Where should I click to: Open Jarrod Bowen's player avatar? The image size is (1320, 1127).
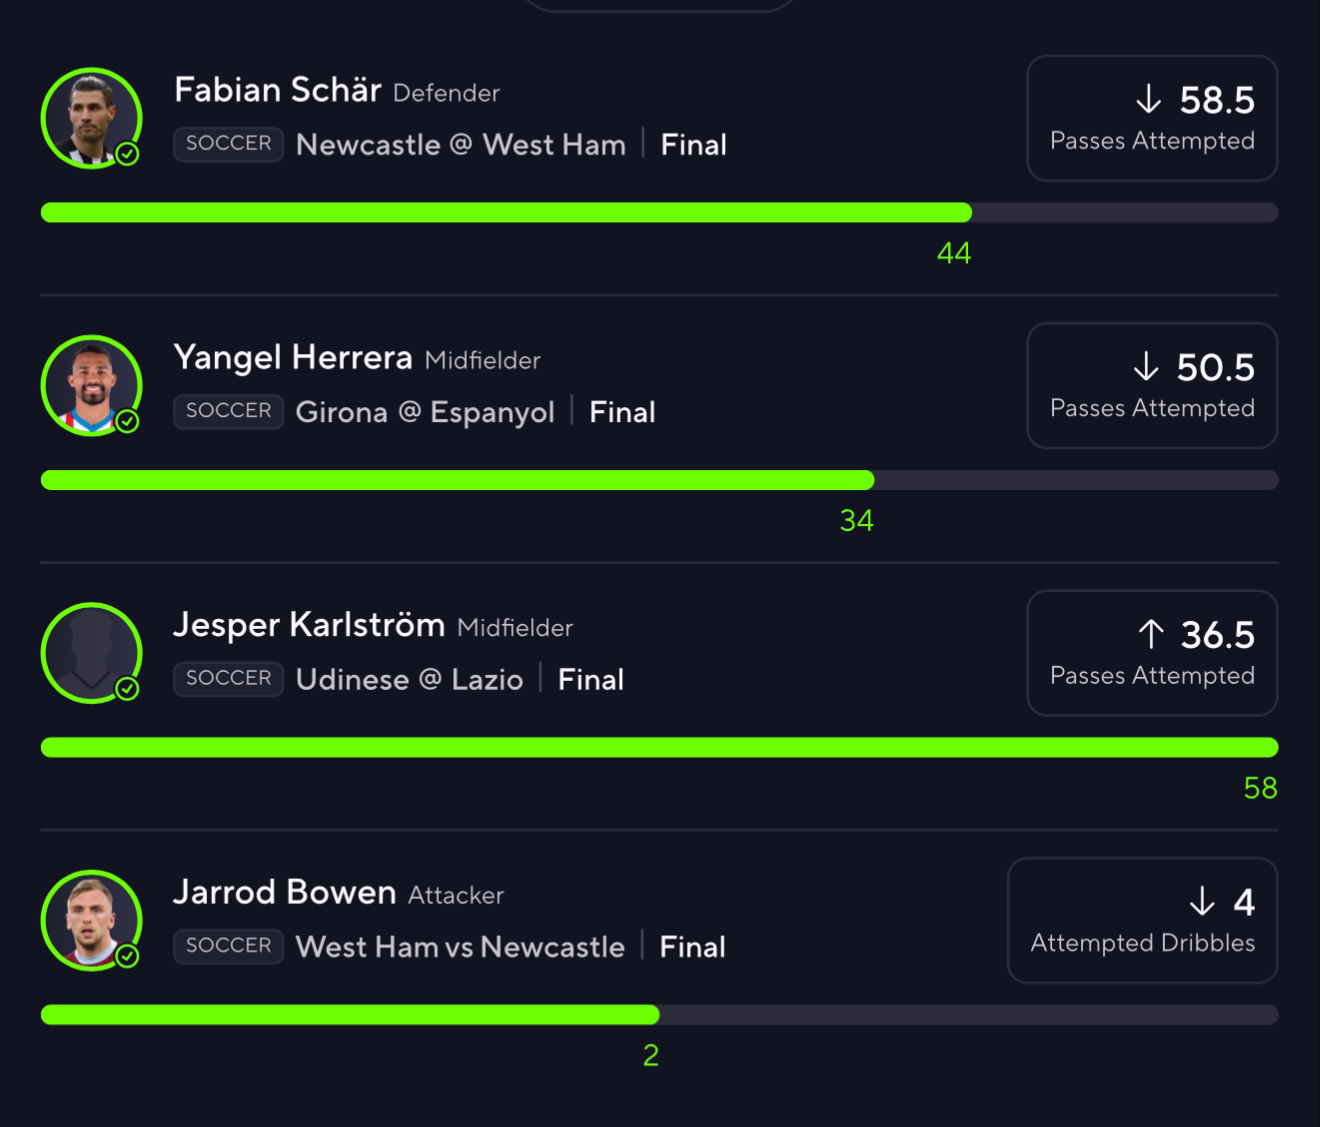pyautogui.click(x=91, y=920)
